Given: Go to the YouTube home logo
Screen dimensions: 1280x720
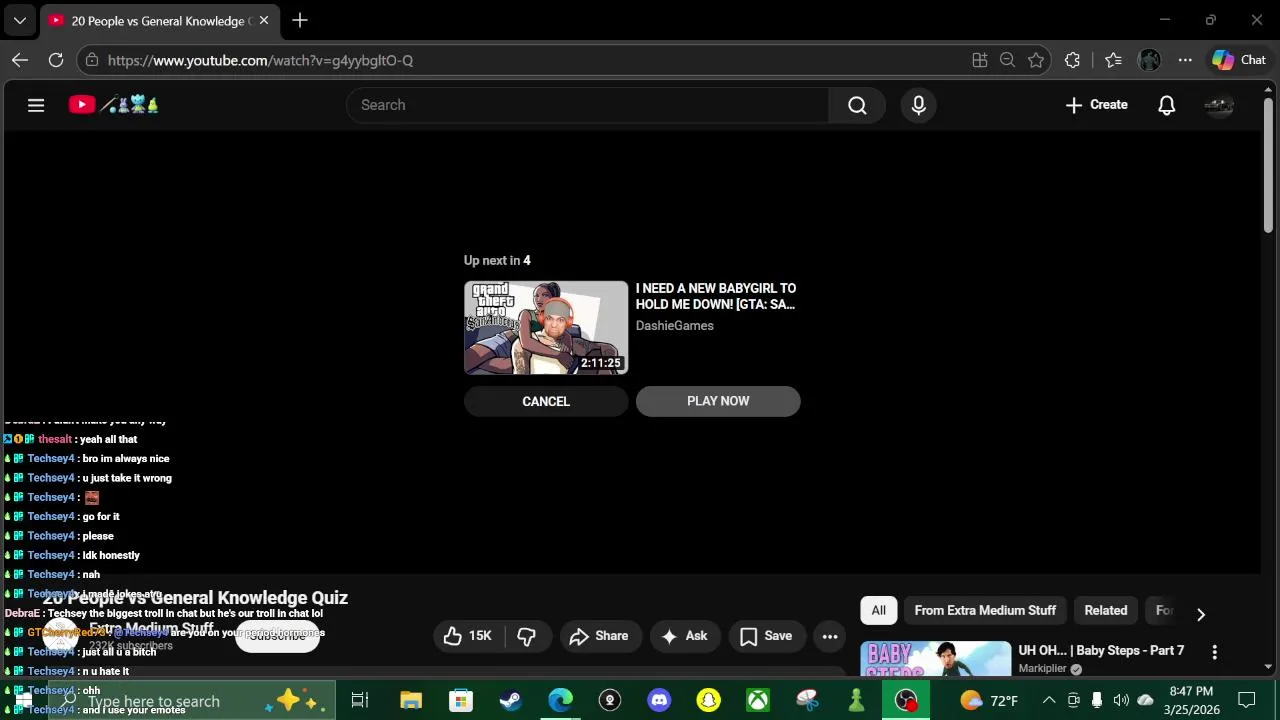Looking at the screenshot, I should pyautogui.click(x=113, y=105).
